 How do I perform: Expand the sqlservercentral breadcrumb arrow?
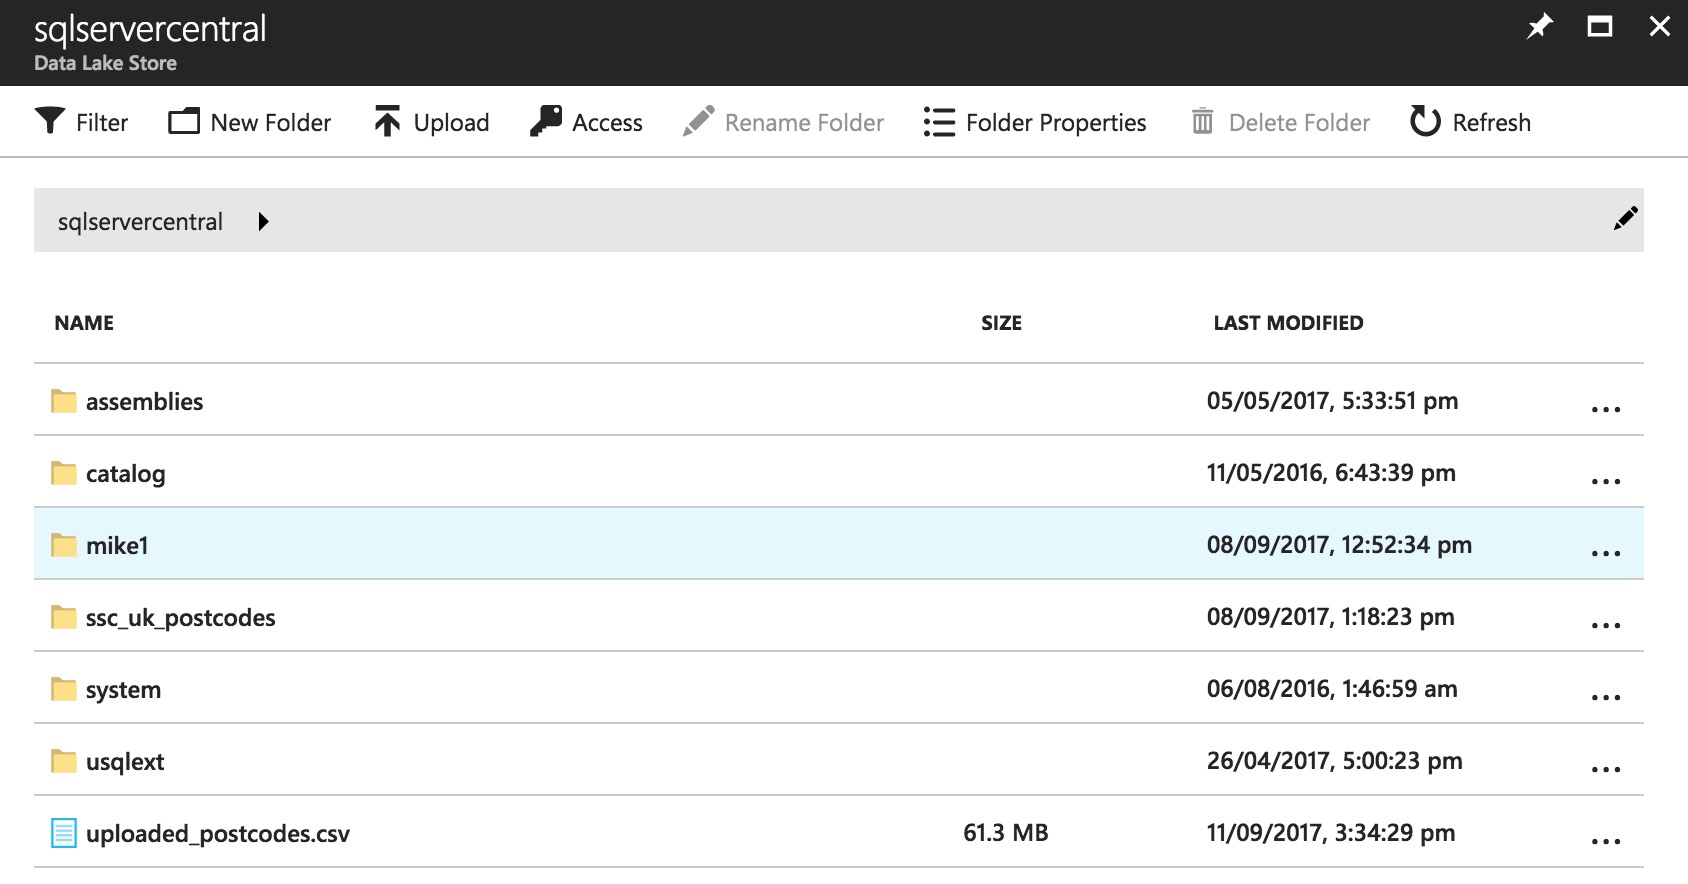coord(263,221)
